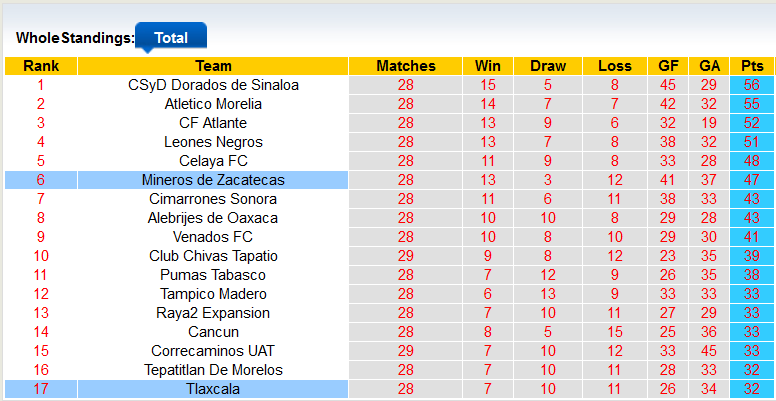This screenshot has height=401, width=776.
Task: Open the CSyD Dorados de Sinaloa team link
Action: click(213, 85)
